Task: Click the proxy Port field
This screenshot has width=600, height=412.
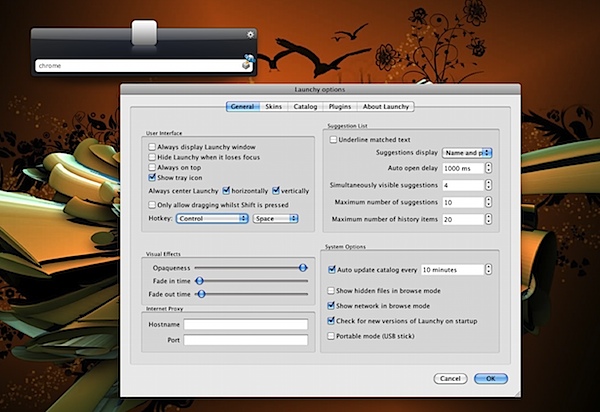Action: [246, 340]
